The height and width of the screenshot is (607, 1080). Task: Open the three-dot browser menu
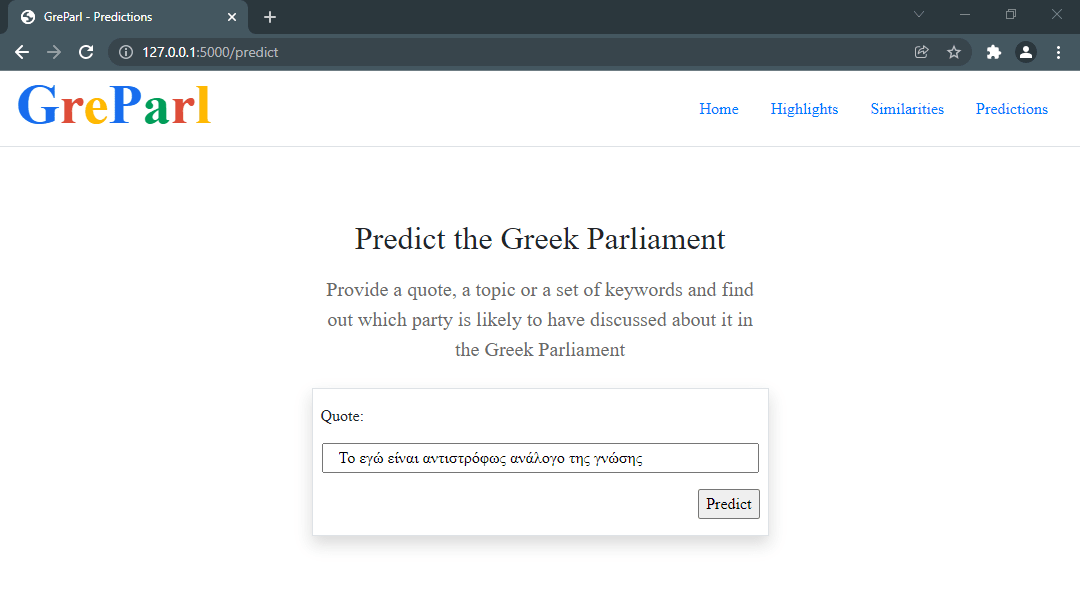pyautogui.click(x=1059, y=52)
